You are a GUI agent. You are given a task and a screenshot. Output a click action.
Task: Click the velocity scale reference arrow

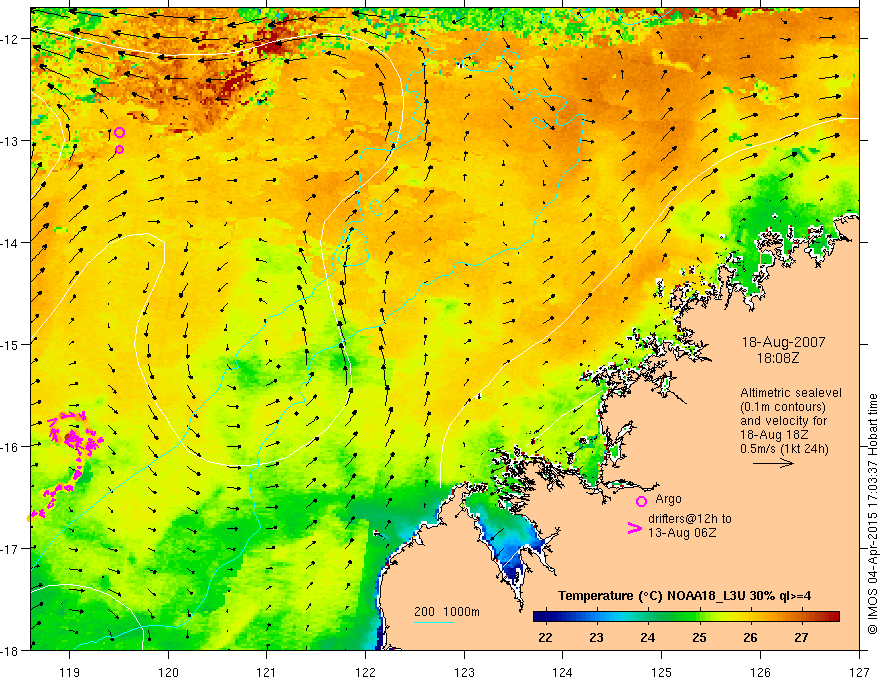click(x=773, y=463)
